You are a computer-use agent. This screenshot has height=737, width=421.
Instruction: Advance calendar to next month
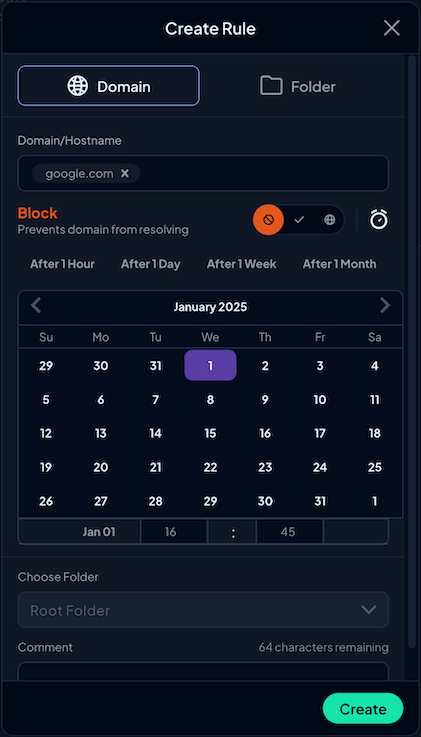[x=385, y=306]
